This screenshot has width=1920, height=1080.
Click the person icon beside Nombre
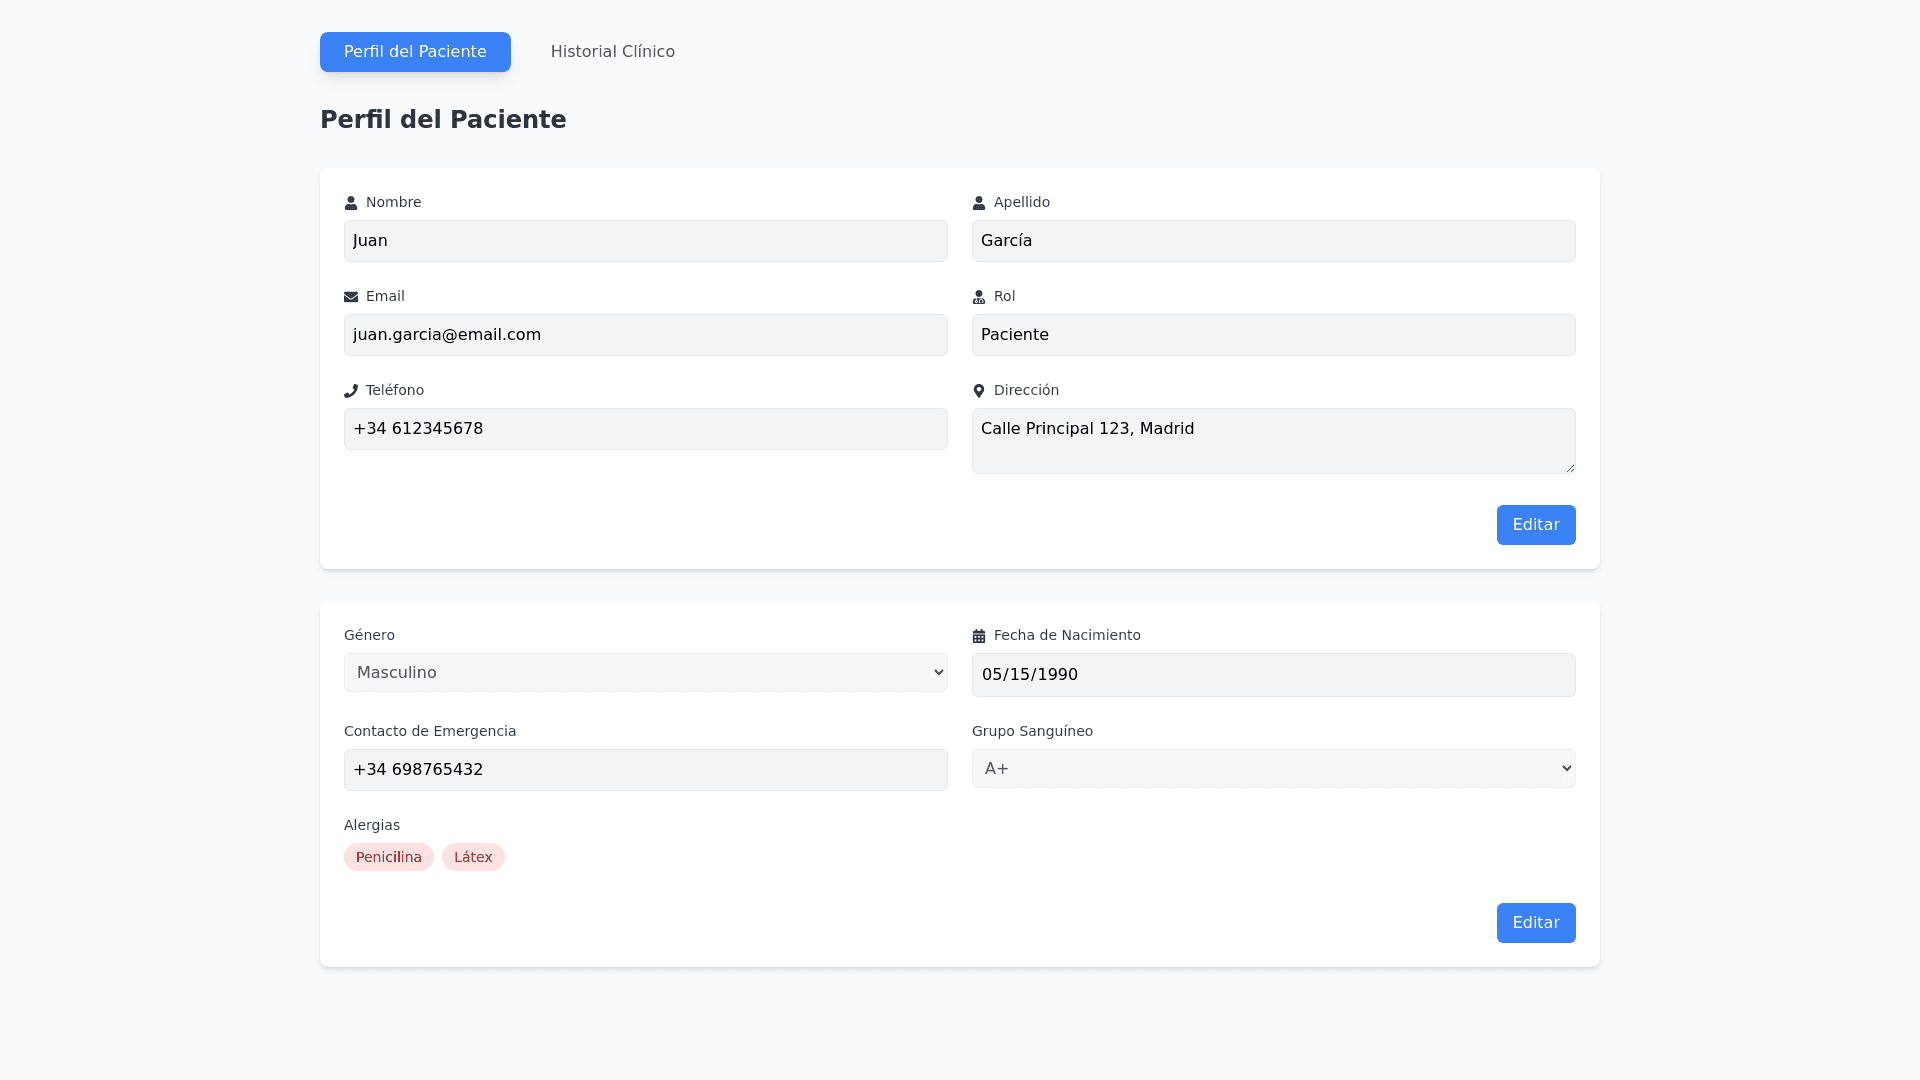point(351,203)
